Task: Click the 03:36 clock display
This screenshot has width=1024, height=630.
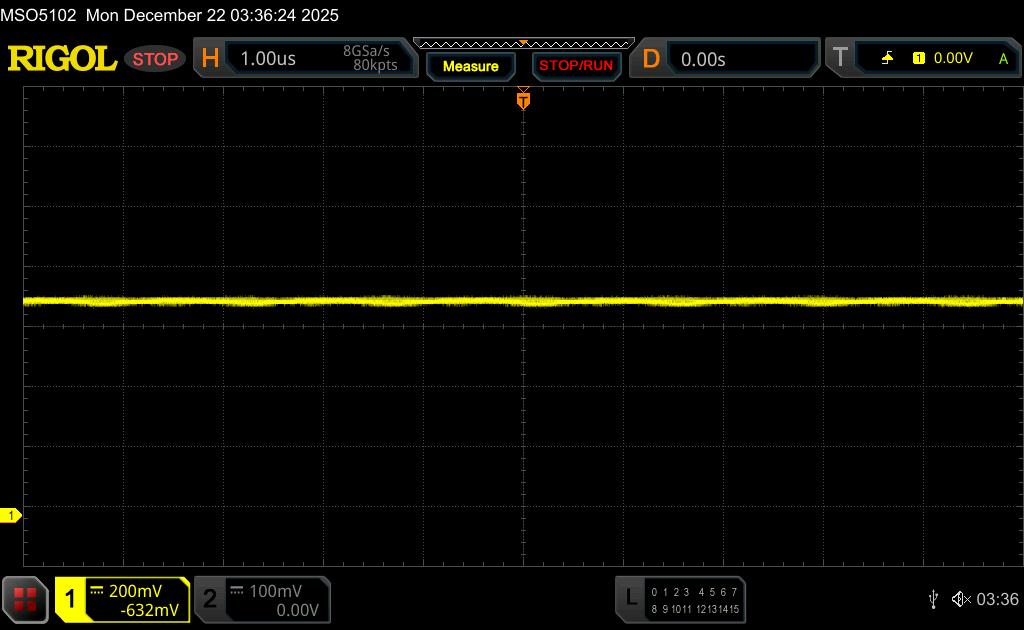Action: pos(997,599)
